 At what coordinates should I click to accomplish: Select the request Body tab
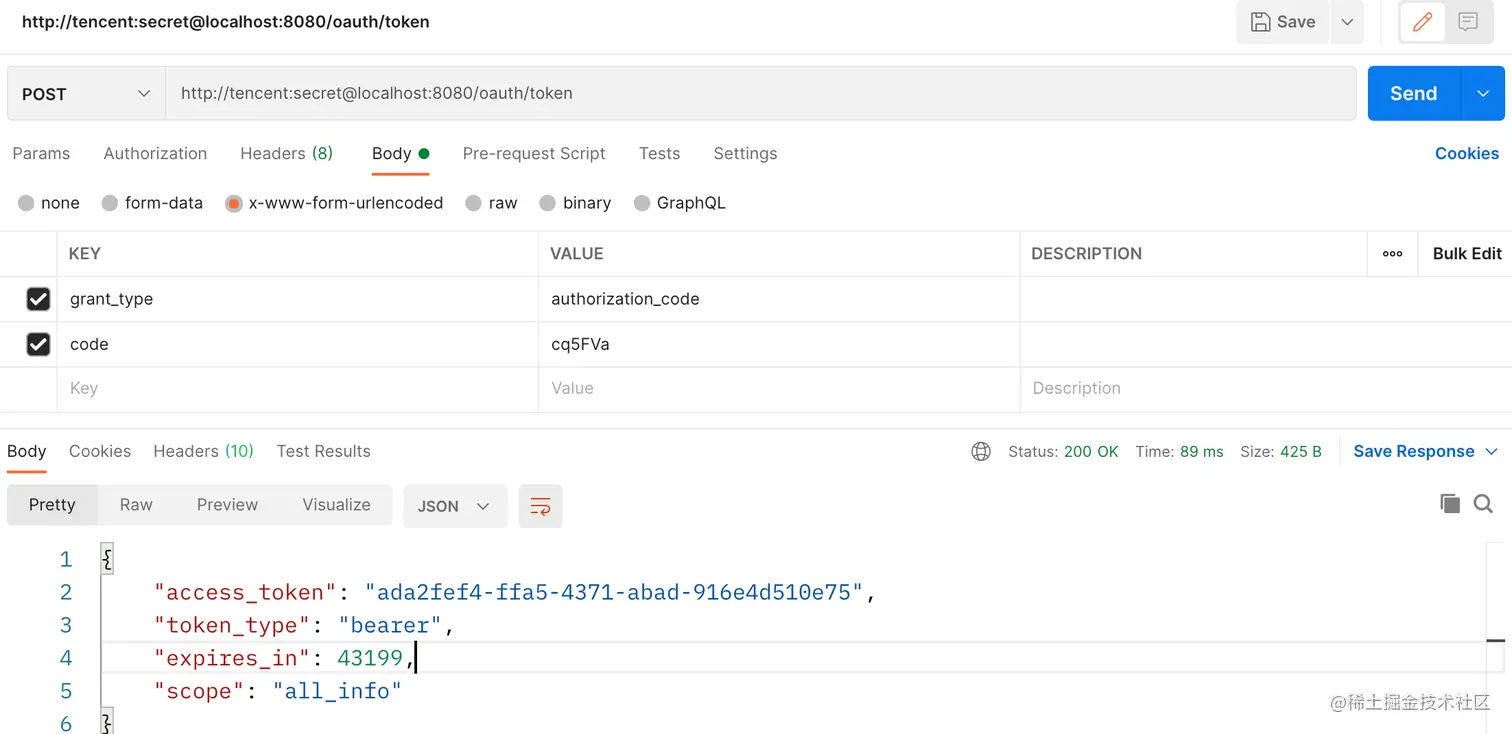point(400,153)
